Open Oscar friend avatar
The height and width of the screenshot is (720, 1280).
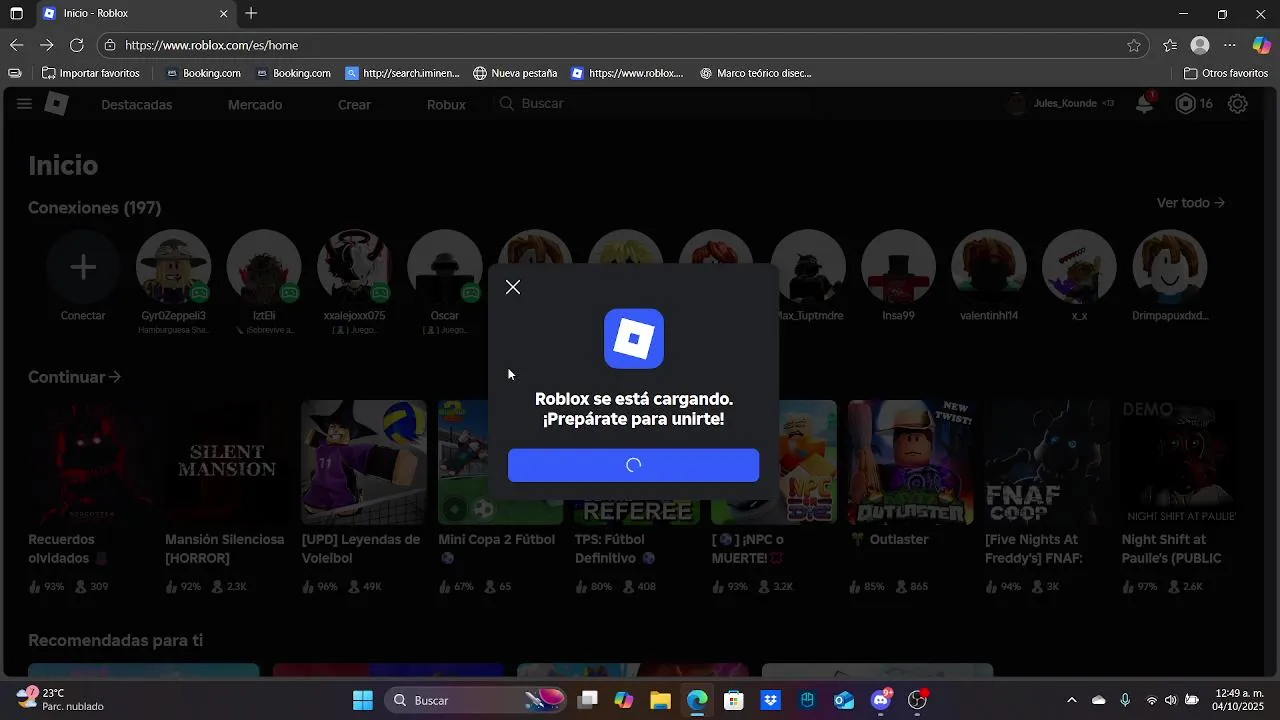click(445, 267)
